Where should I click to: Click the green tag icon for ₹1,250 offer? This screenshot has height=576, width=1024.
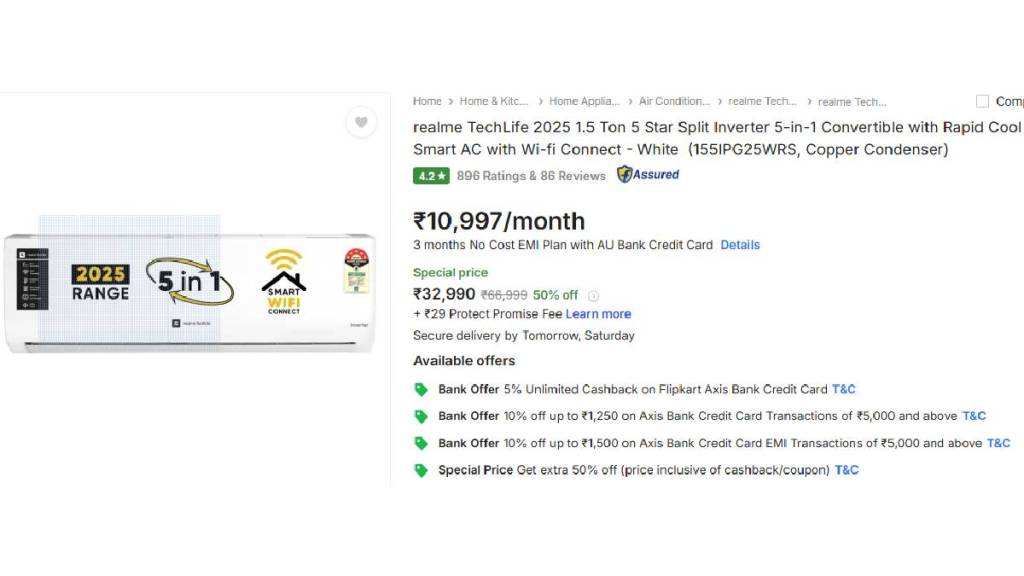pos(421,416)
